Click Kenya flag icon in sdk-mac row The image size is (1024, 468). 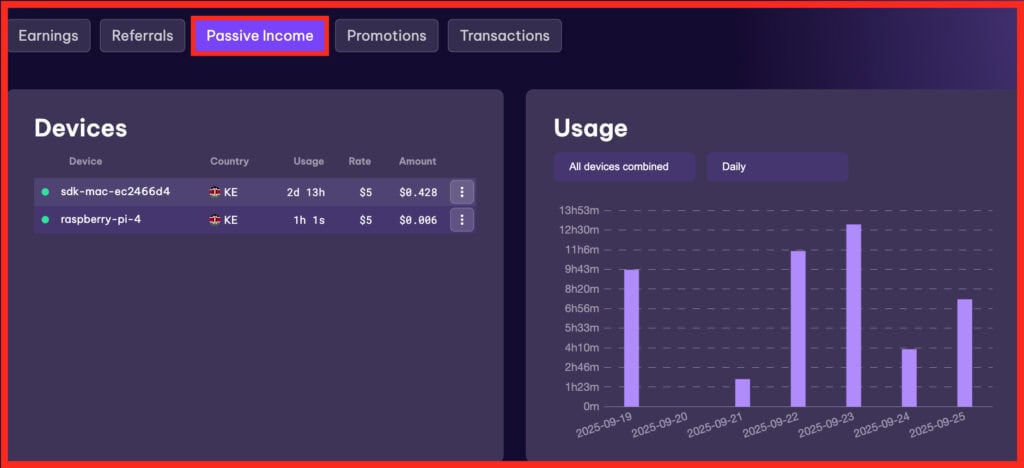(215, 192)
